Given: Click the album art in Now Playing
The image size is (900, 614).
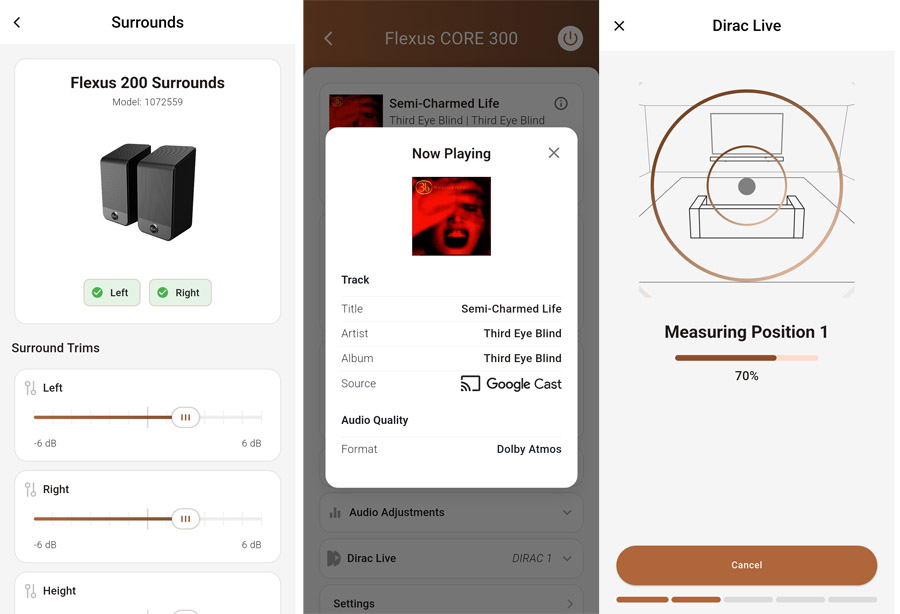Looking at the screenshot, I should click(x=451, y=216).
